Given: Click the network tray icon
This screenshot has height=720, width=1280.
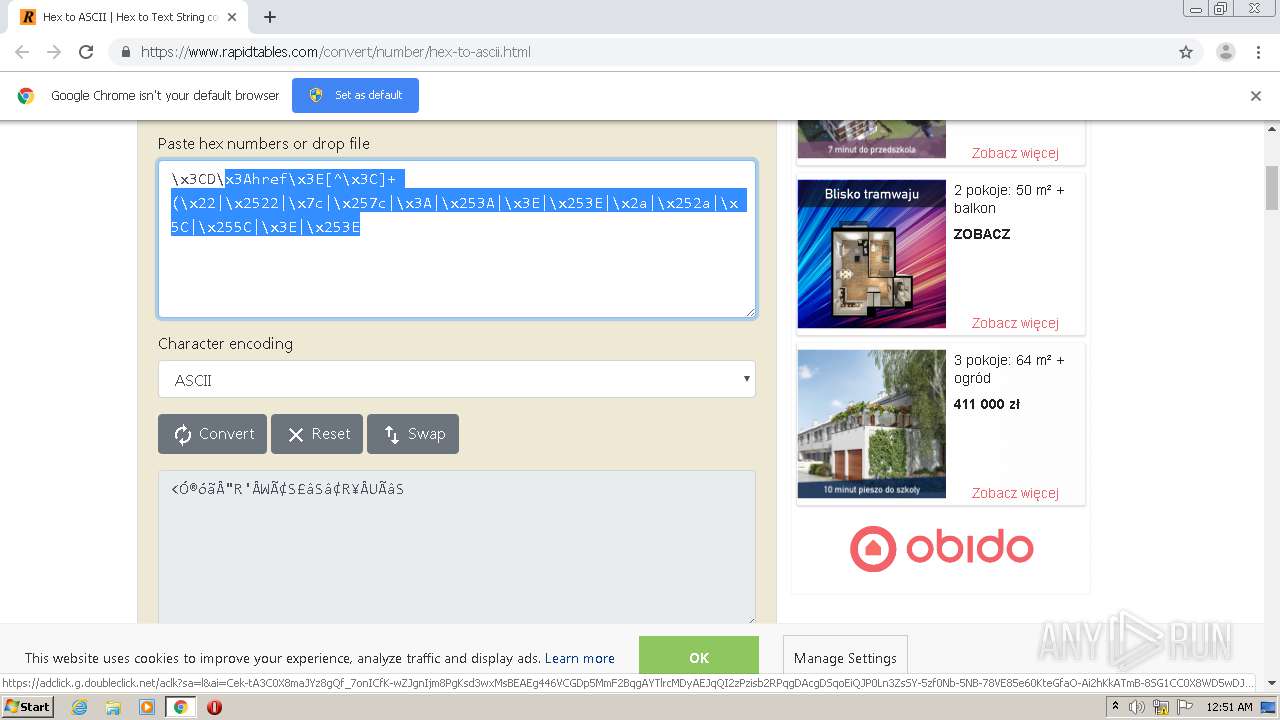Looking at the screenshot, I should pos(1160,707).
